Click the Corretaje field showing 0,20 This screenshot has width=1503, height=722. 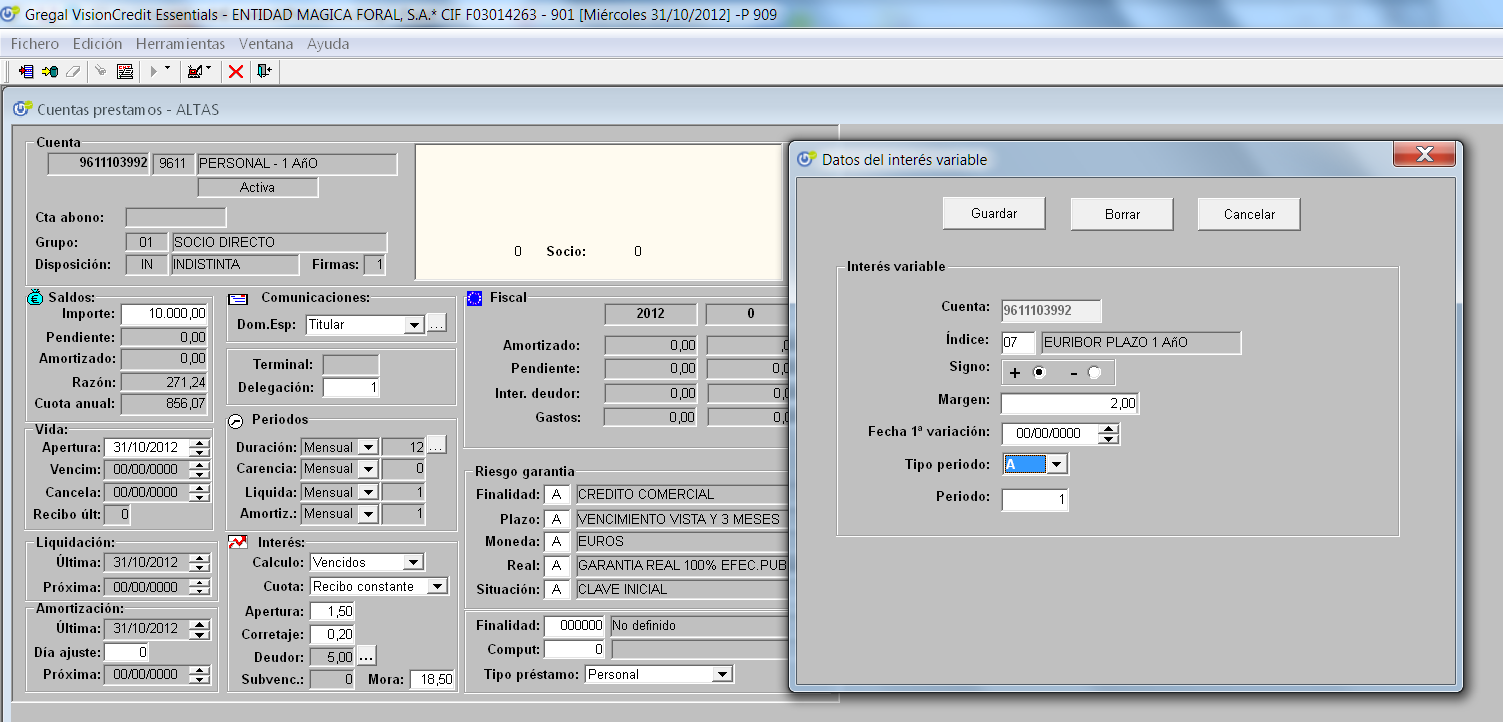332,634
